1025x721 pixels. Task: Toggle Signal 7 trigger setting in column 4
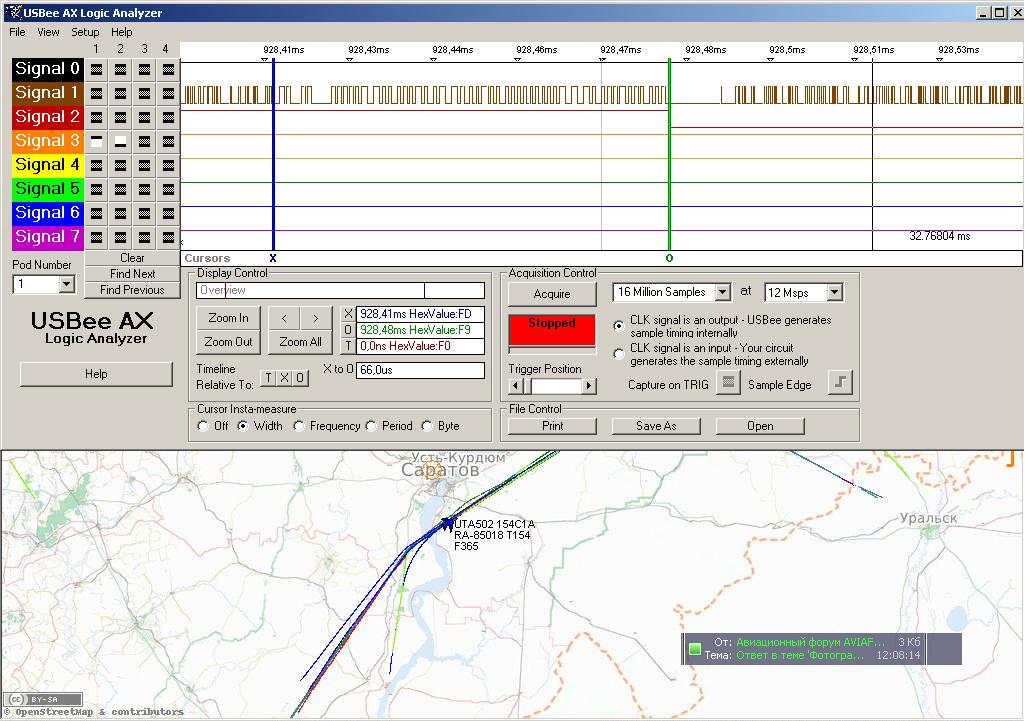(x=169, y=237)
